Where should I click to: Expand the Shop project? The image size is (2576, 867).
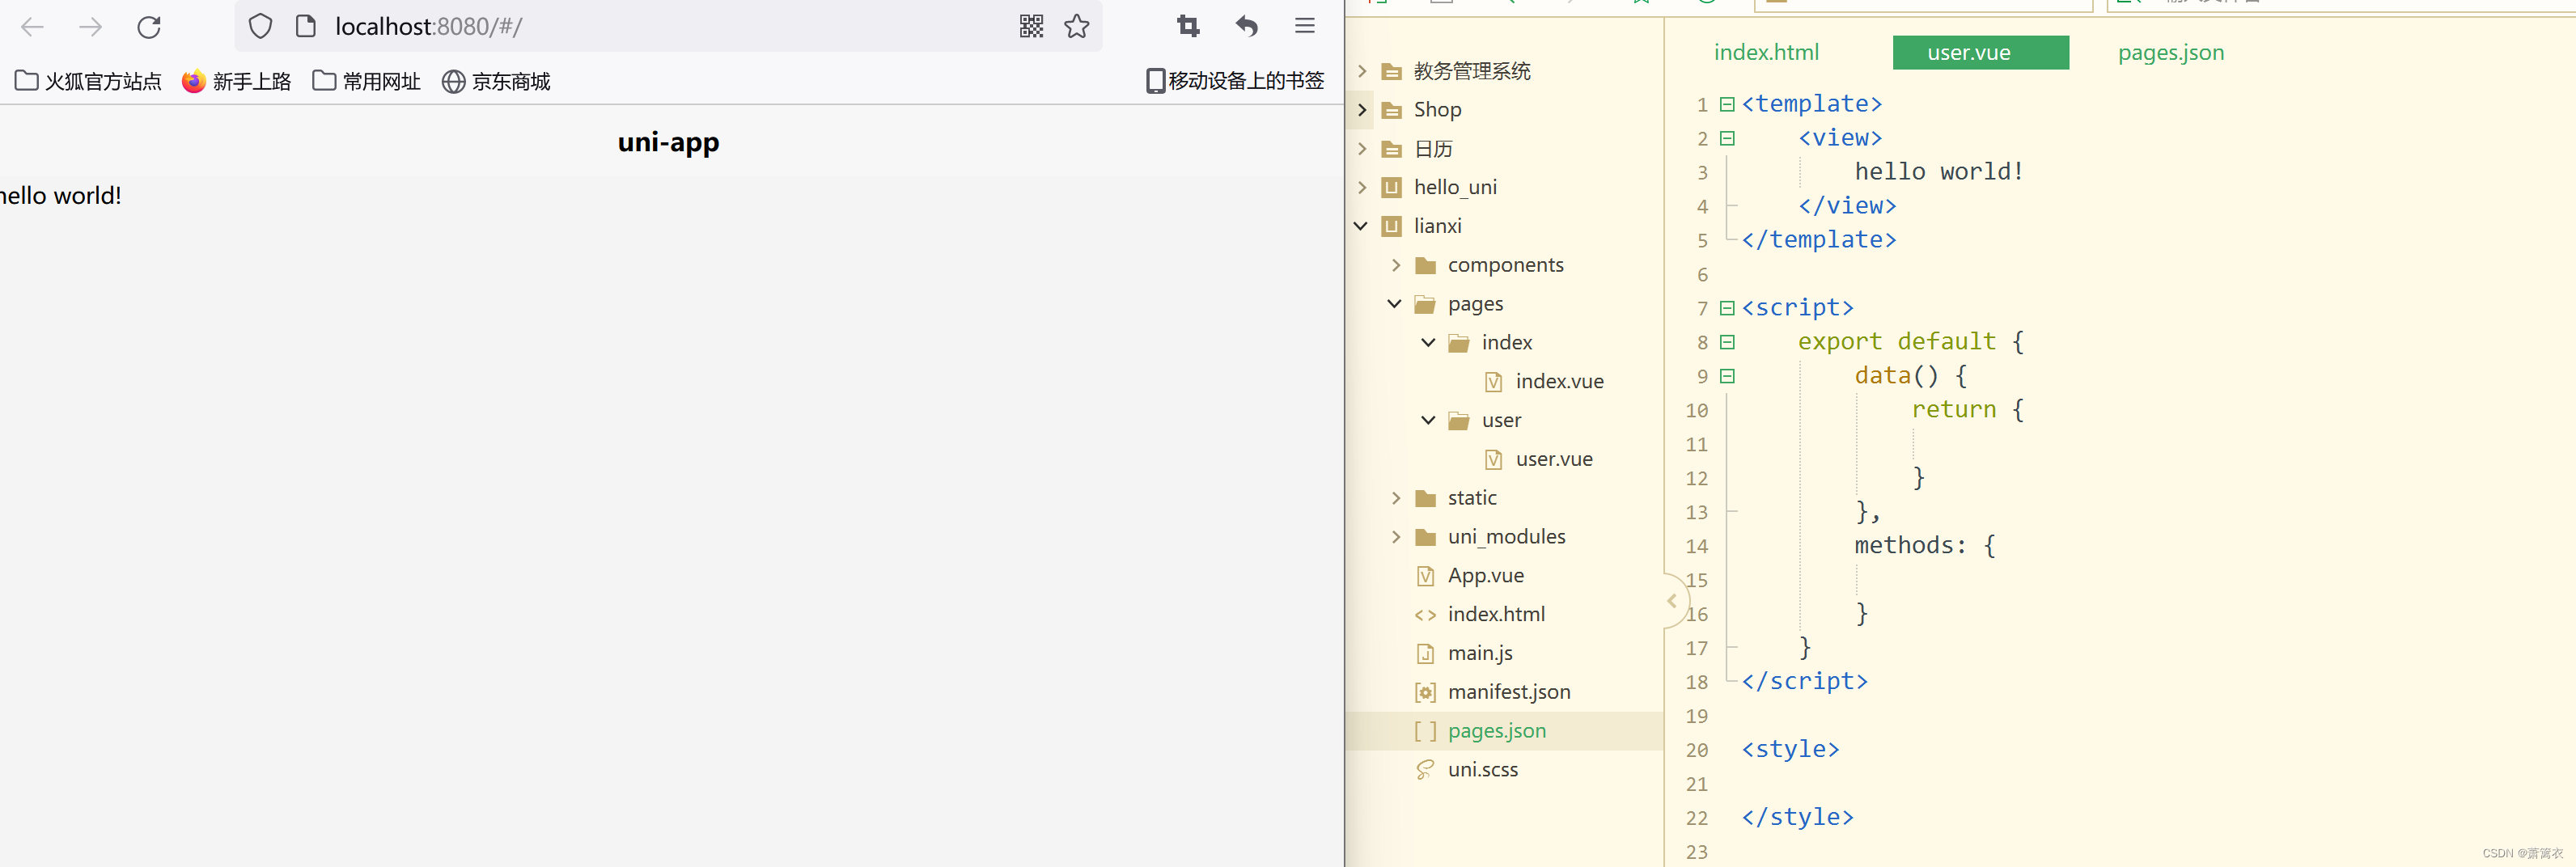[x=1362, y=110]
